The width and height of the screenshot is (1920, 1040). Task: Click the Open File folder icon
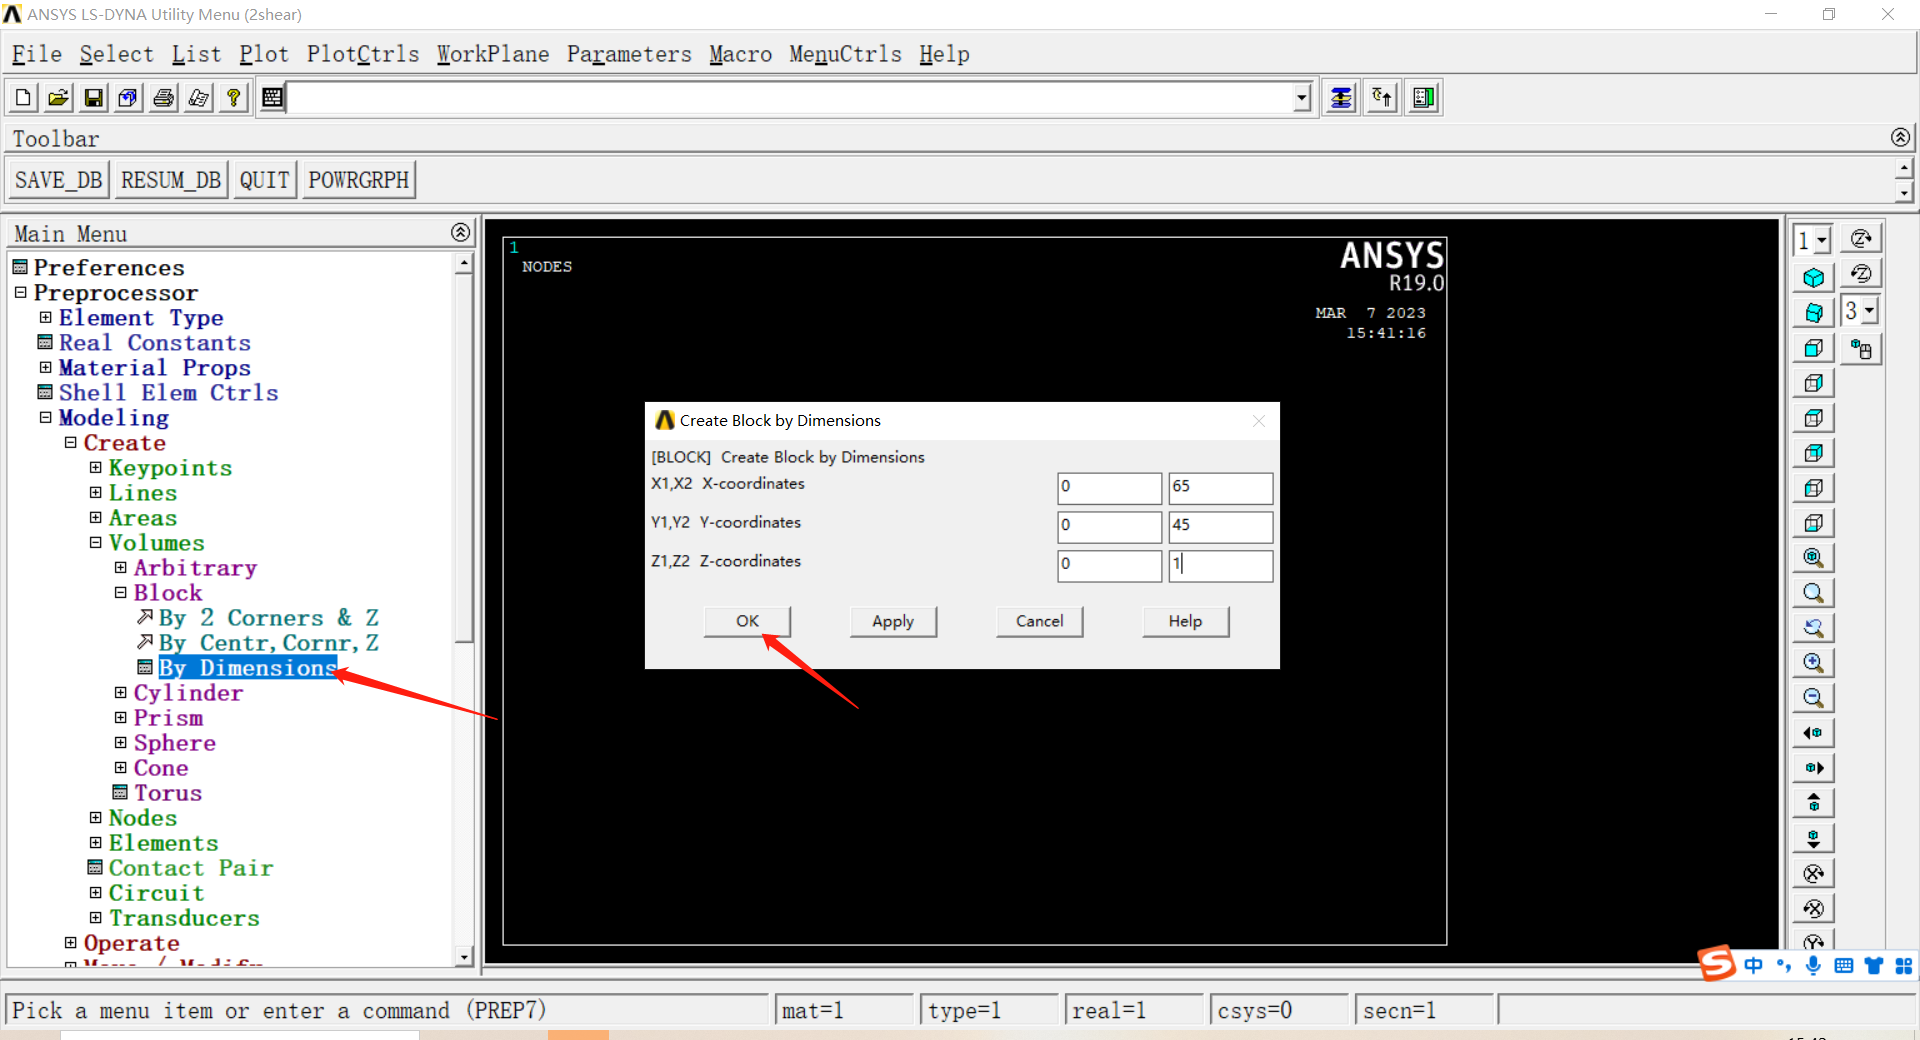(x=58, y=98)
